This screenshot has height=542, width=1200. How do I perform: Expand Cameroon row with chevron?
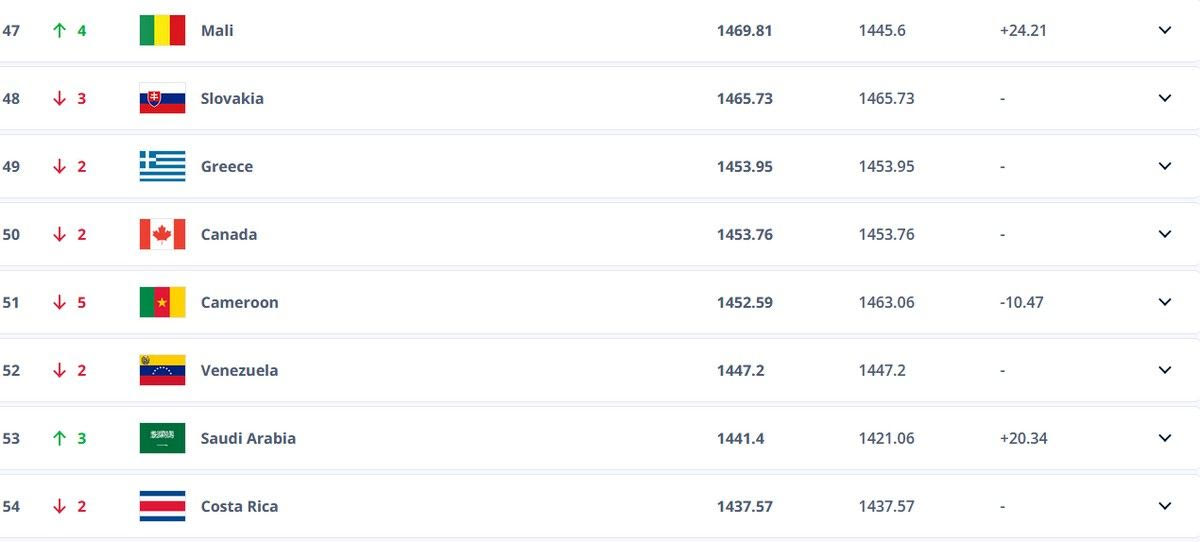(1164, 302)
